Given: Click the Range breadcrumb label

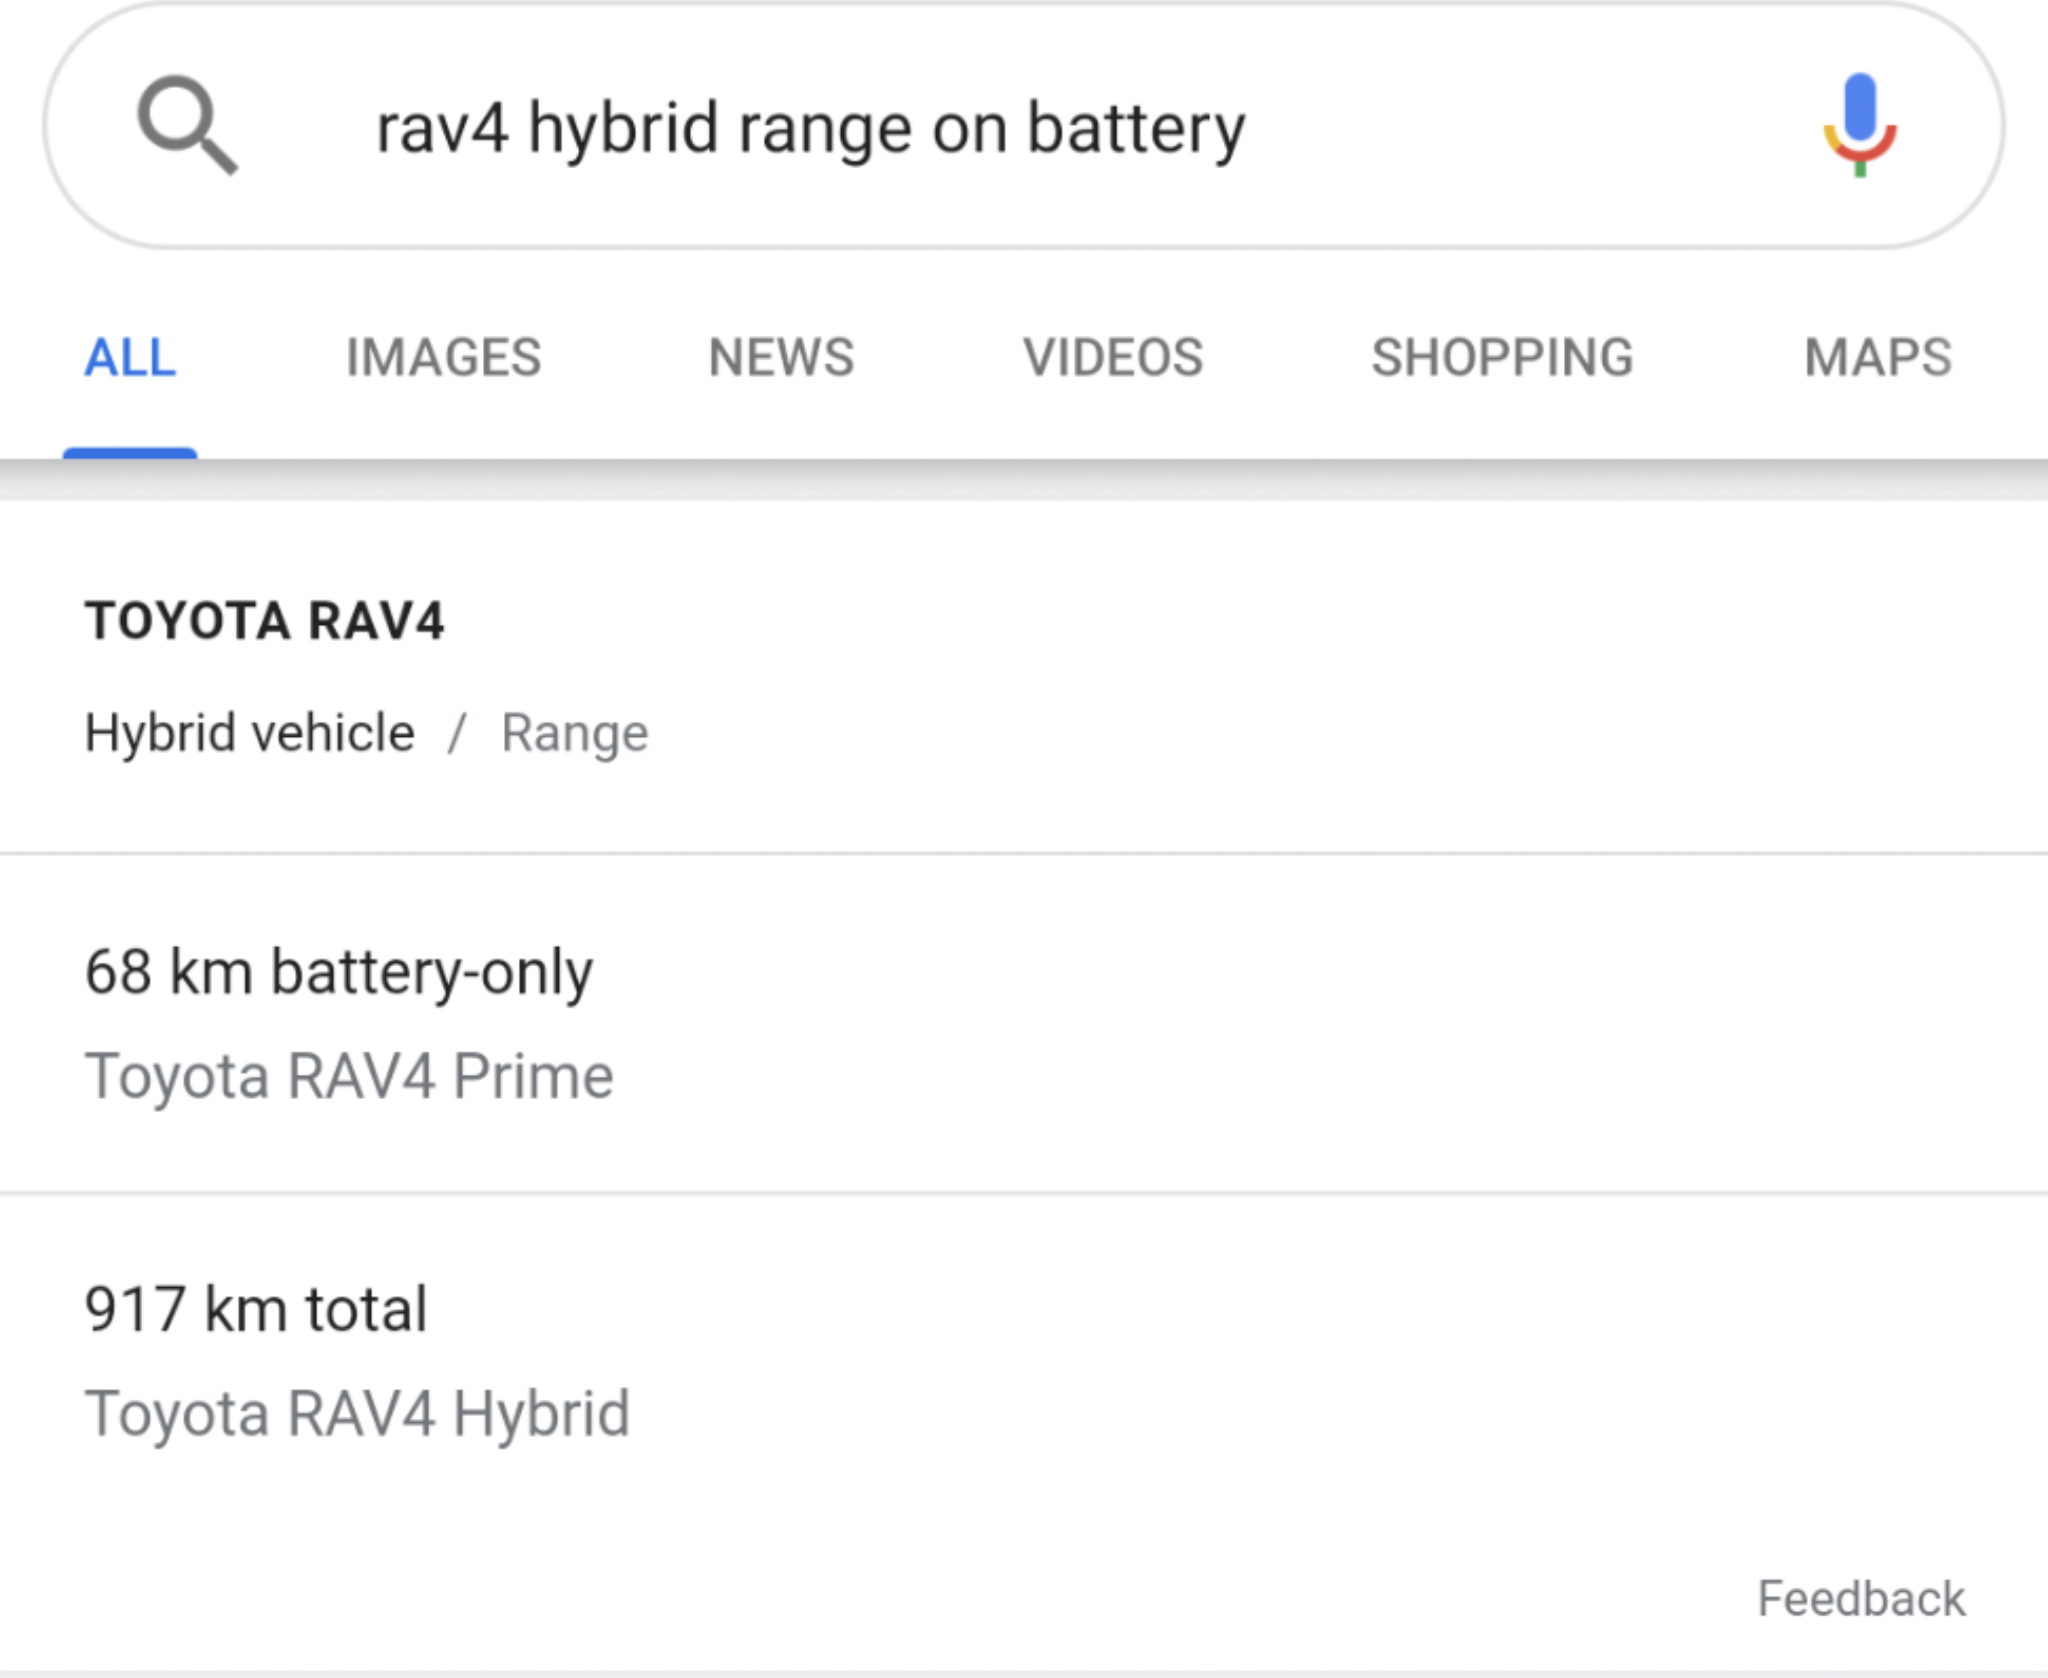Looking at the screenshot, I should pyautogui.click(x=575, y=735).
